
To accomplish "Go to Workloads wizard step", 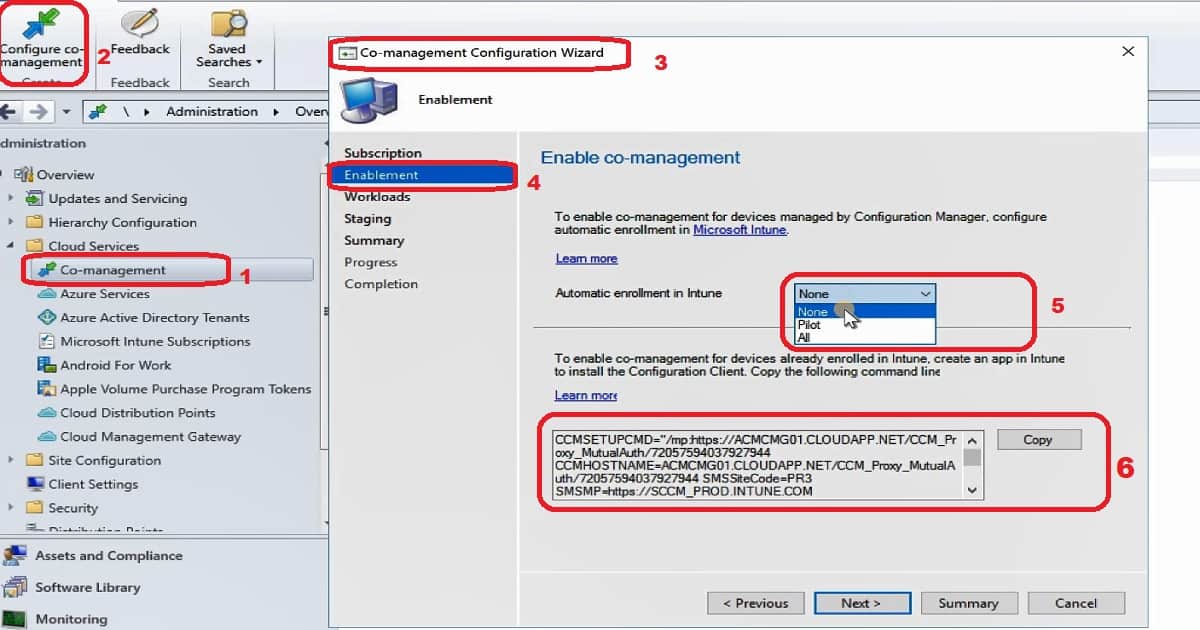I will [x=377, y=197].
